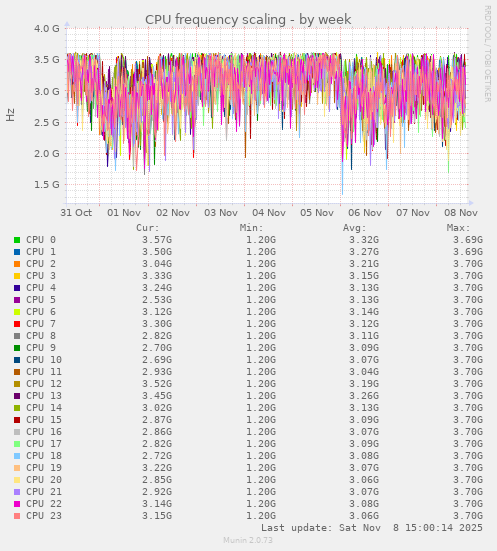Select the CPU 21 legend label
Image resolution: width=497 pixels, height=551 pixels.
tap(44, 492)
